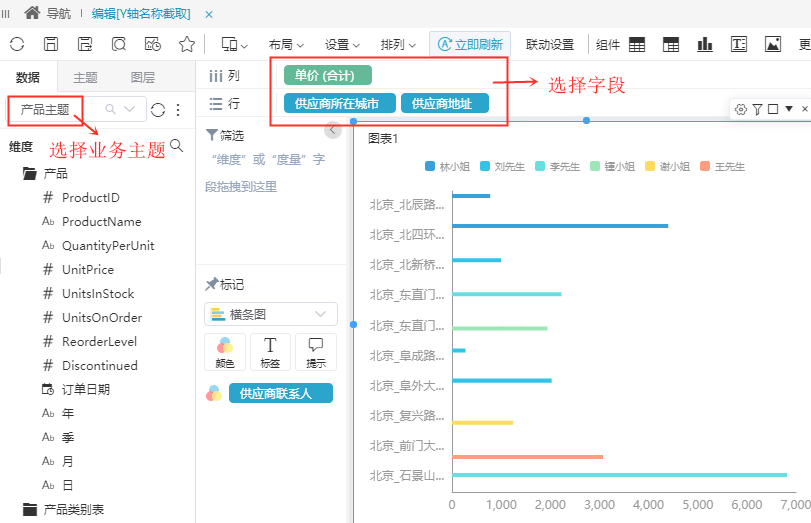Open the 颜色 mark color picker

point(225,352)
